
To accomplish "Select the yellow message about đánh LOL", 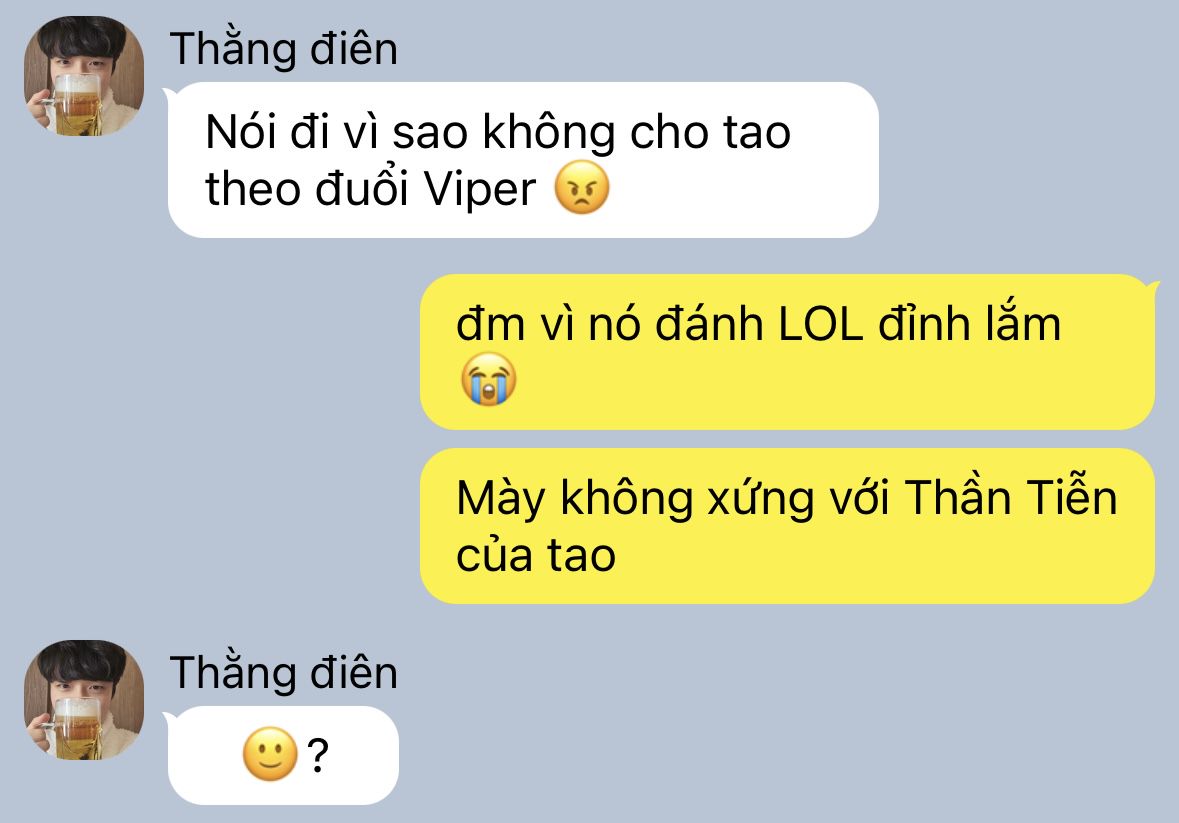I will (787, 352).
